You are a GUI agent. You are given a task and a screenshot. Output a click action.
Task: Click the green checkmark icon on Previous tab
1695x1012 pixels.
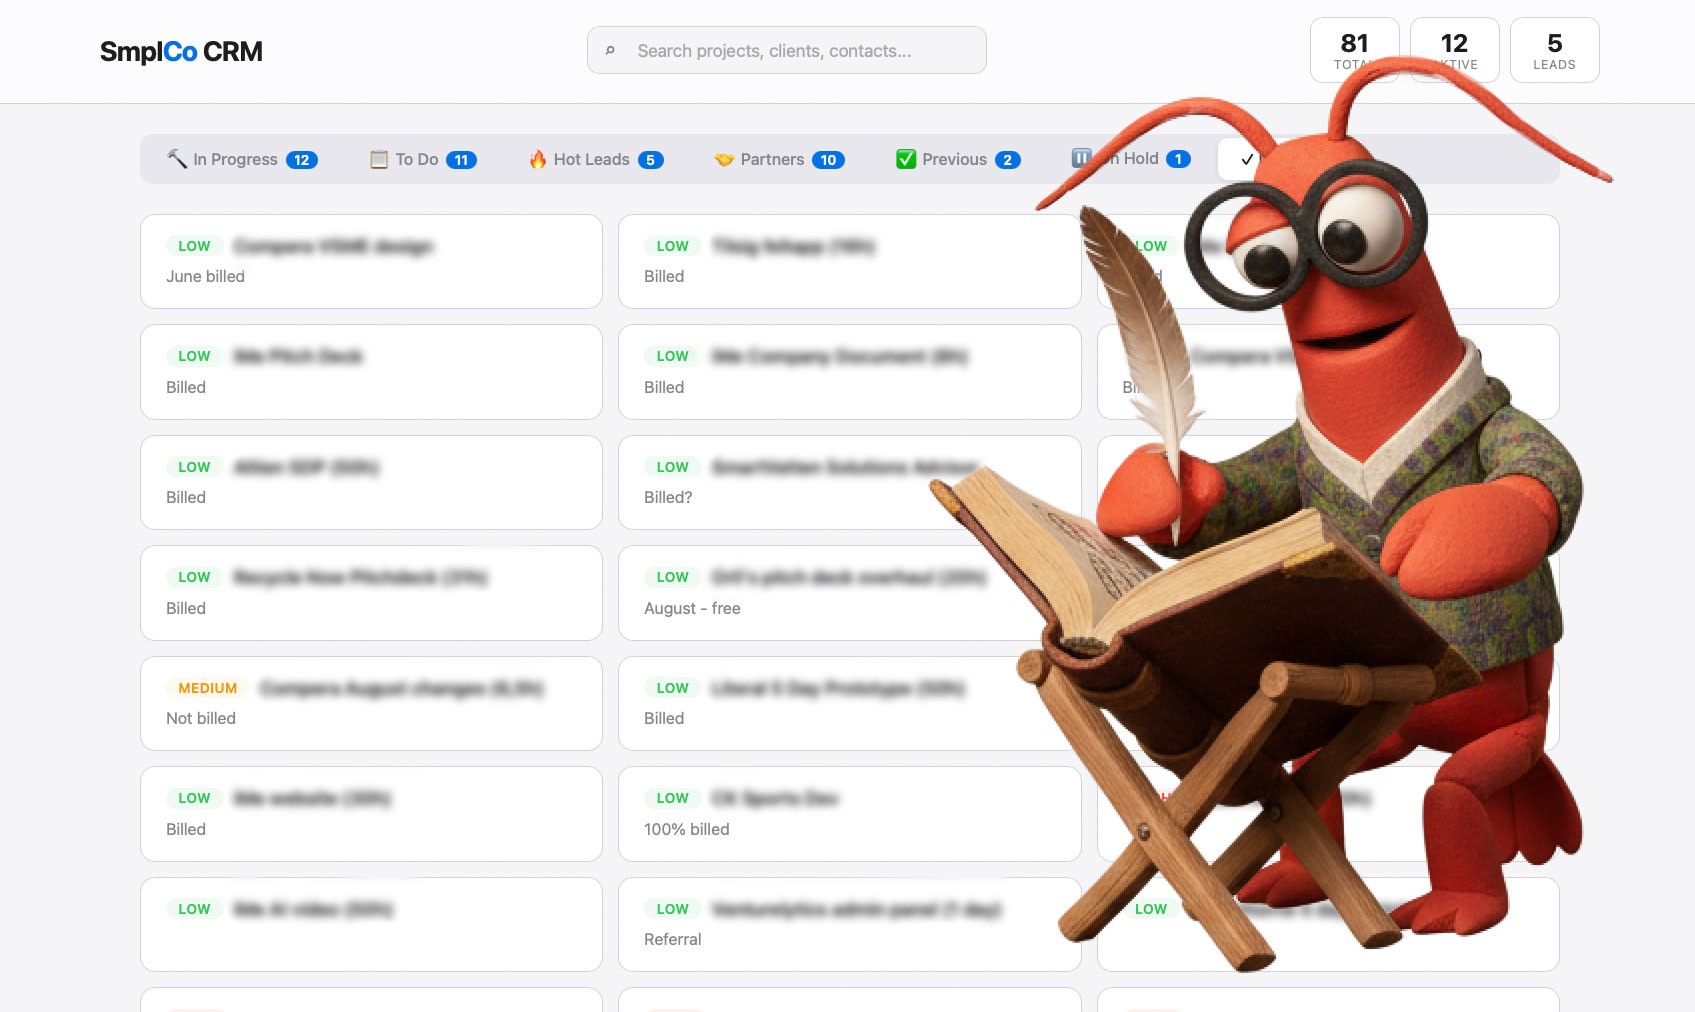[906, 158]
